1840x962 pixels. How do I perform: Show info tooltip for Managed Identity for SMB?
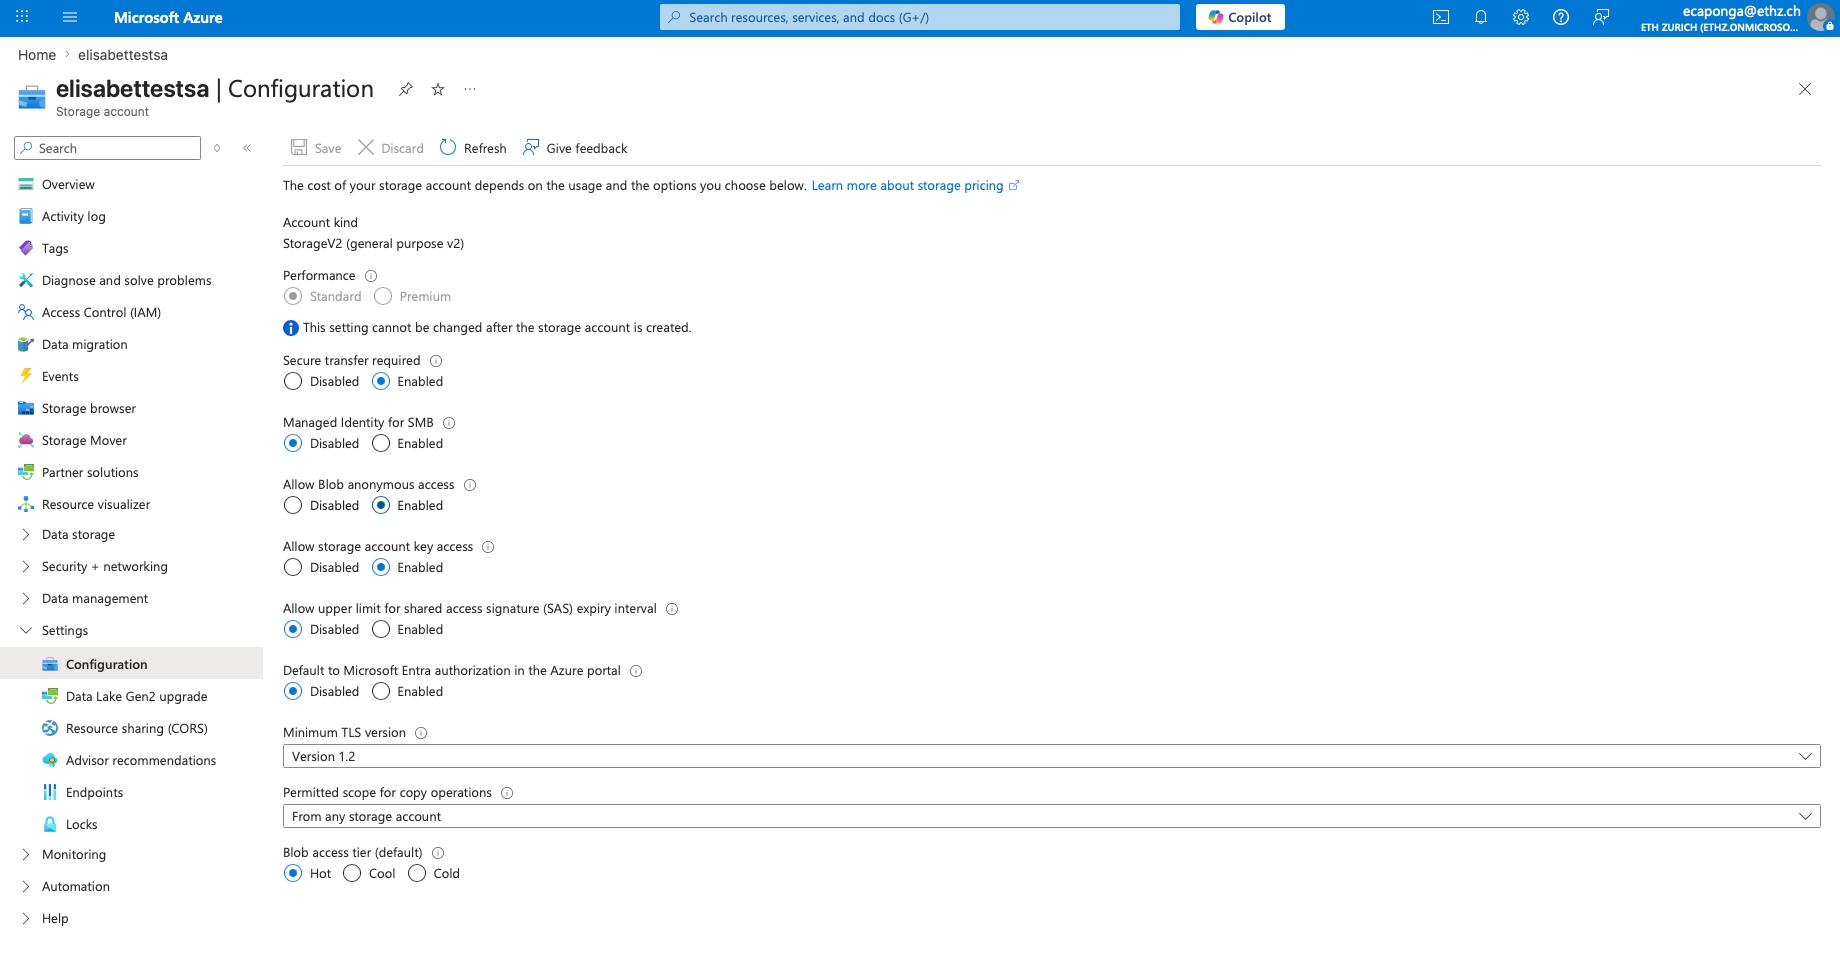449,423
